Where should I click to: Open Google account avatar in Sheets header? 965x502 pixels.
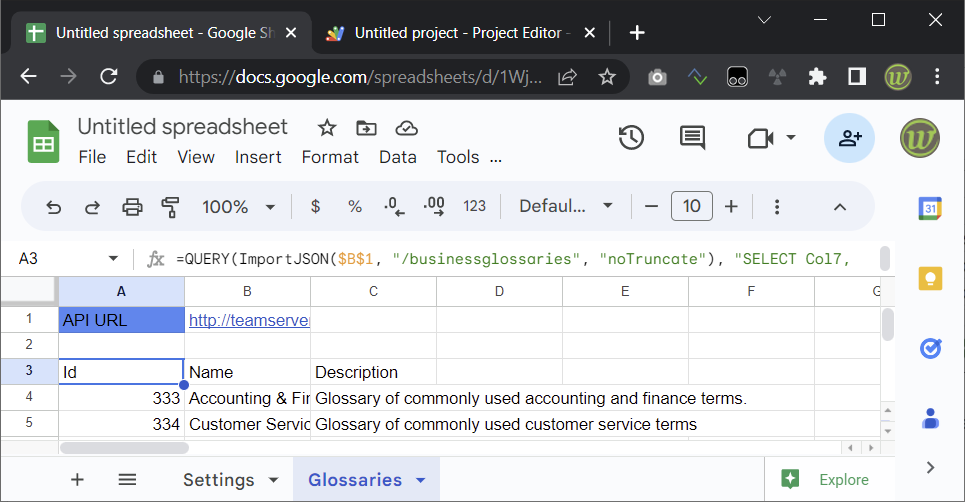coord(919,138)
